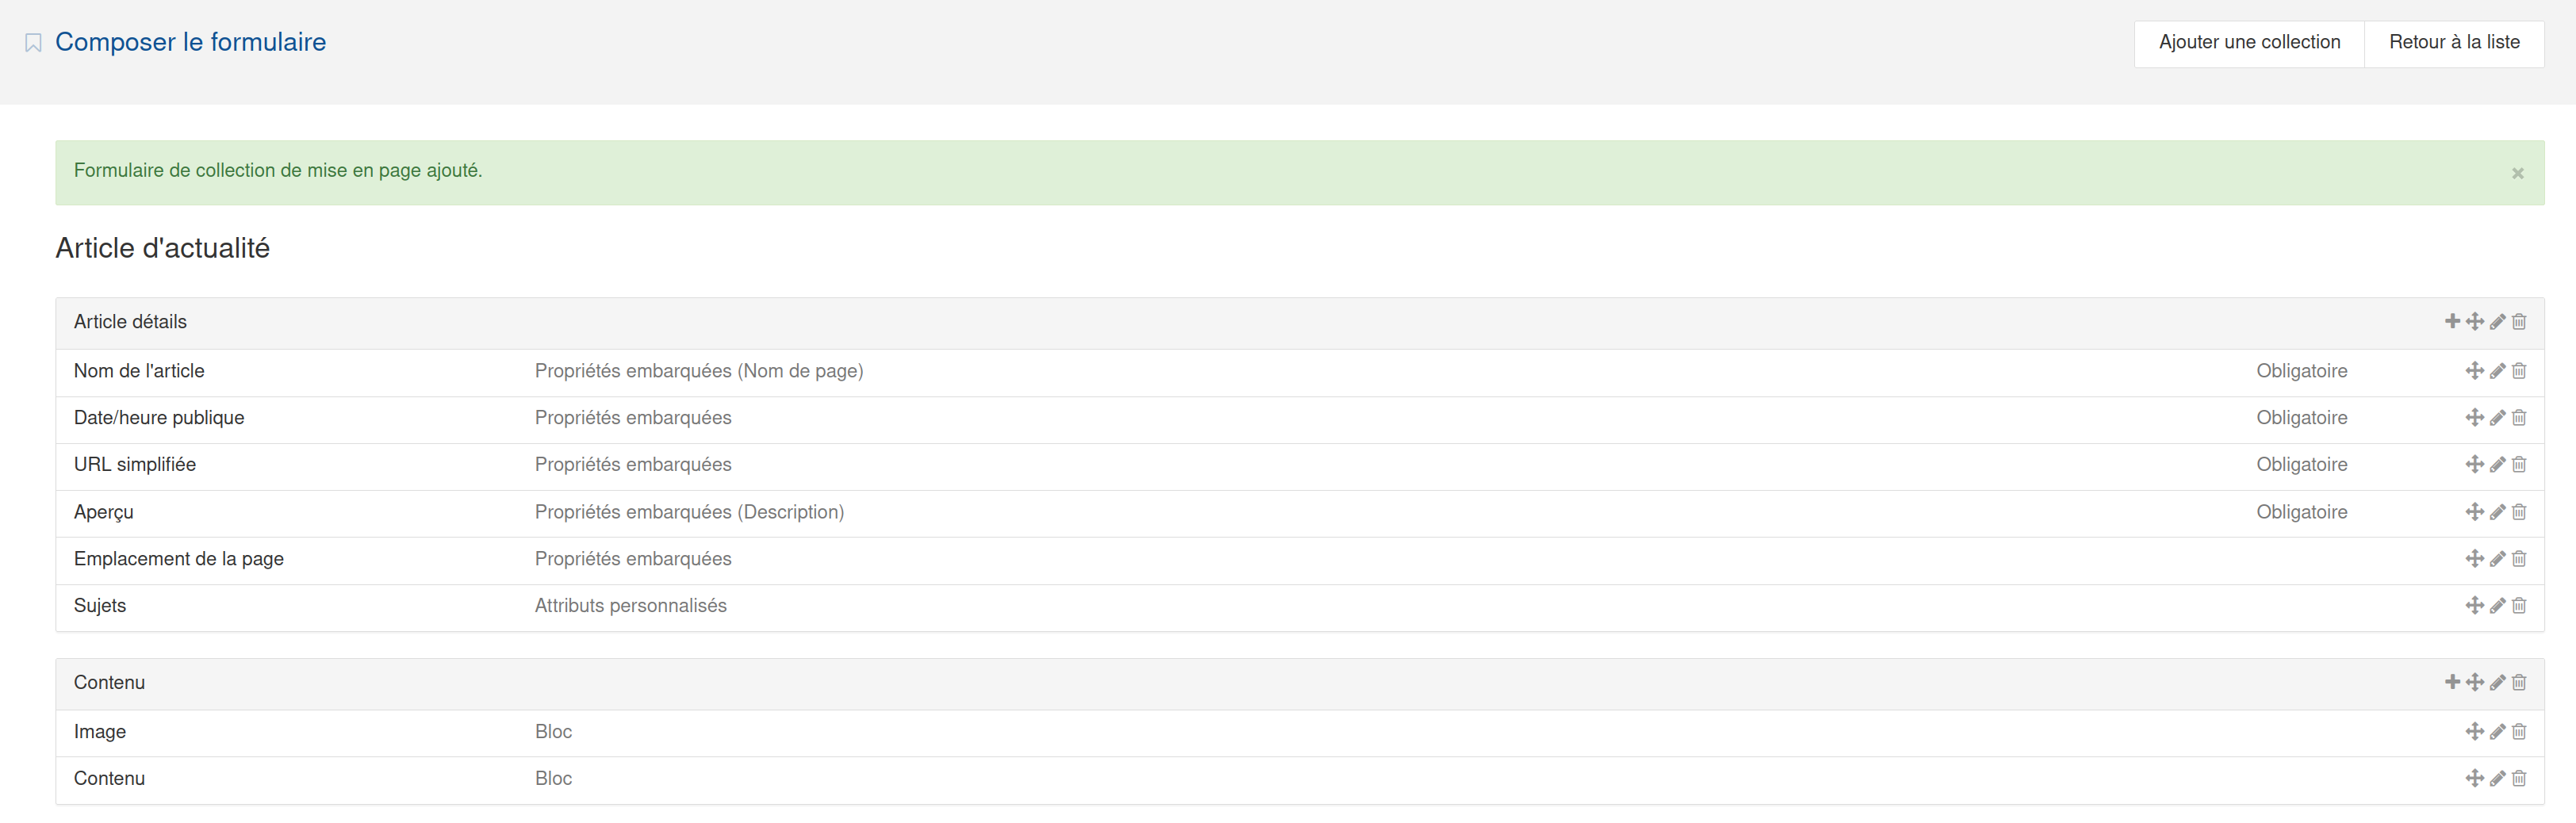Image resolution: width=2576 pixels, height=823 pixels.
Task: Edit the Image bloc field
Action: pyautogui.click(x=2497, y=732)
